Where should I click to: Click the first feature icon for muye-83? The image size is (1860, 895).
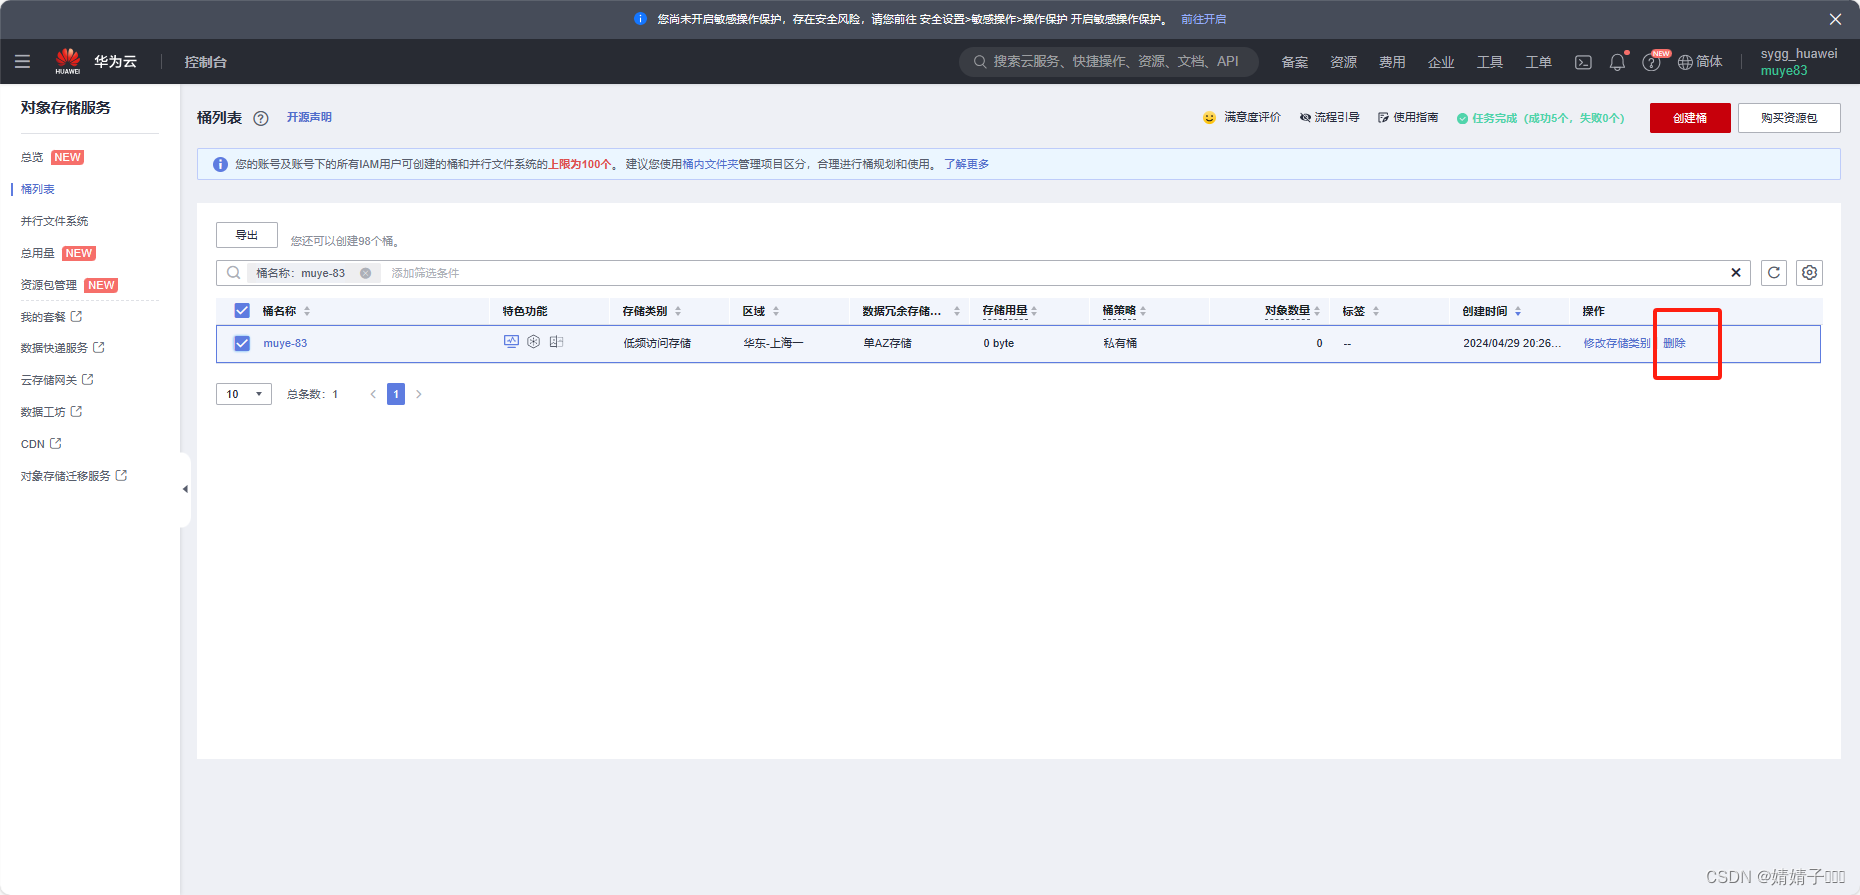[x=511, y=342]
